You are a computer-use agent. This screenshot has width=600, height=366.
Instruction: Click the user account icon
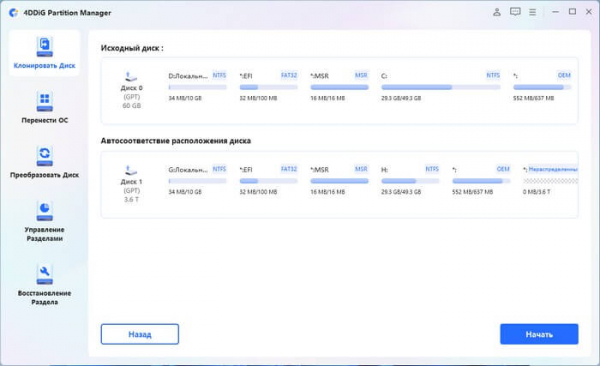pos(497,12)
